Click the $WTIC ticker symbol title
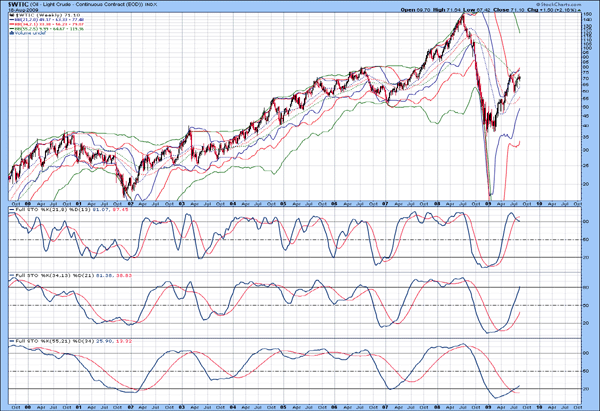The width and height of the screenshot is (600, 411). [18, 5]
